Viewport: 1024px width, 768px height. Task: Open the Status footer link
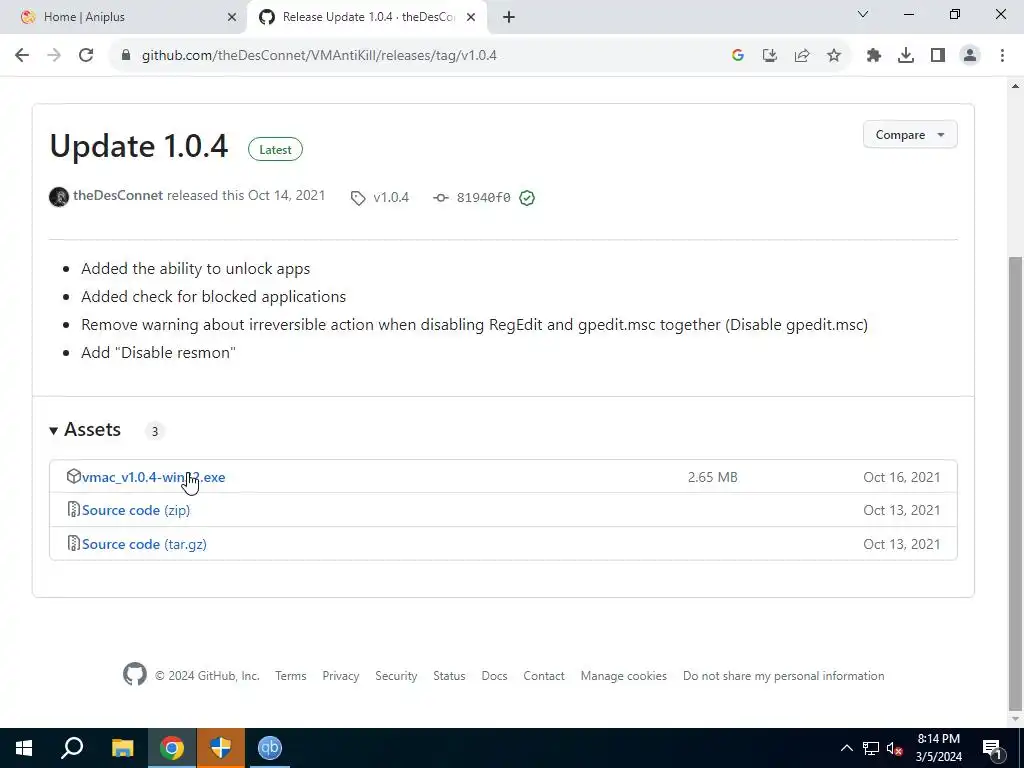[449, 675]
